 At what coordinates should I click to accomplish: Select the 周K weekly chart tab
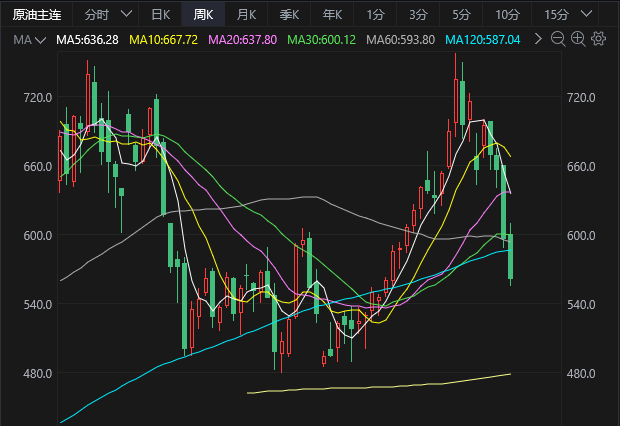[203, 15]
